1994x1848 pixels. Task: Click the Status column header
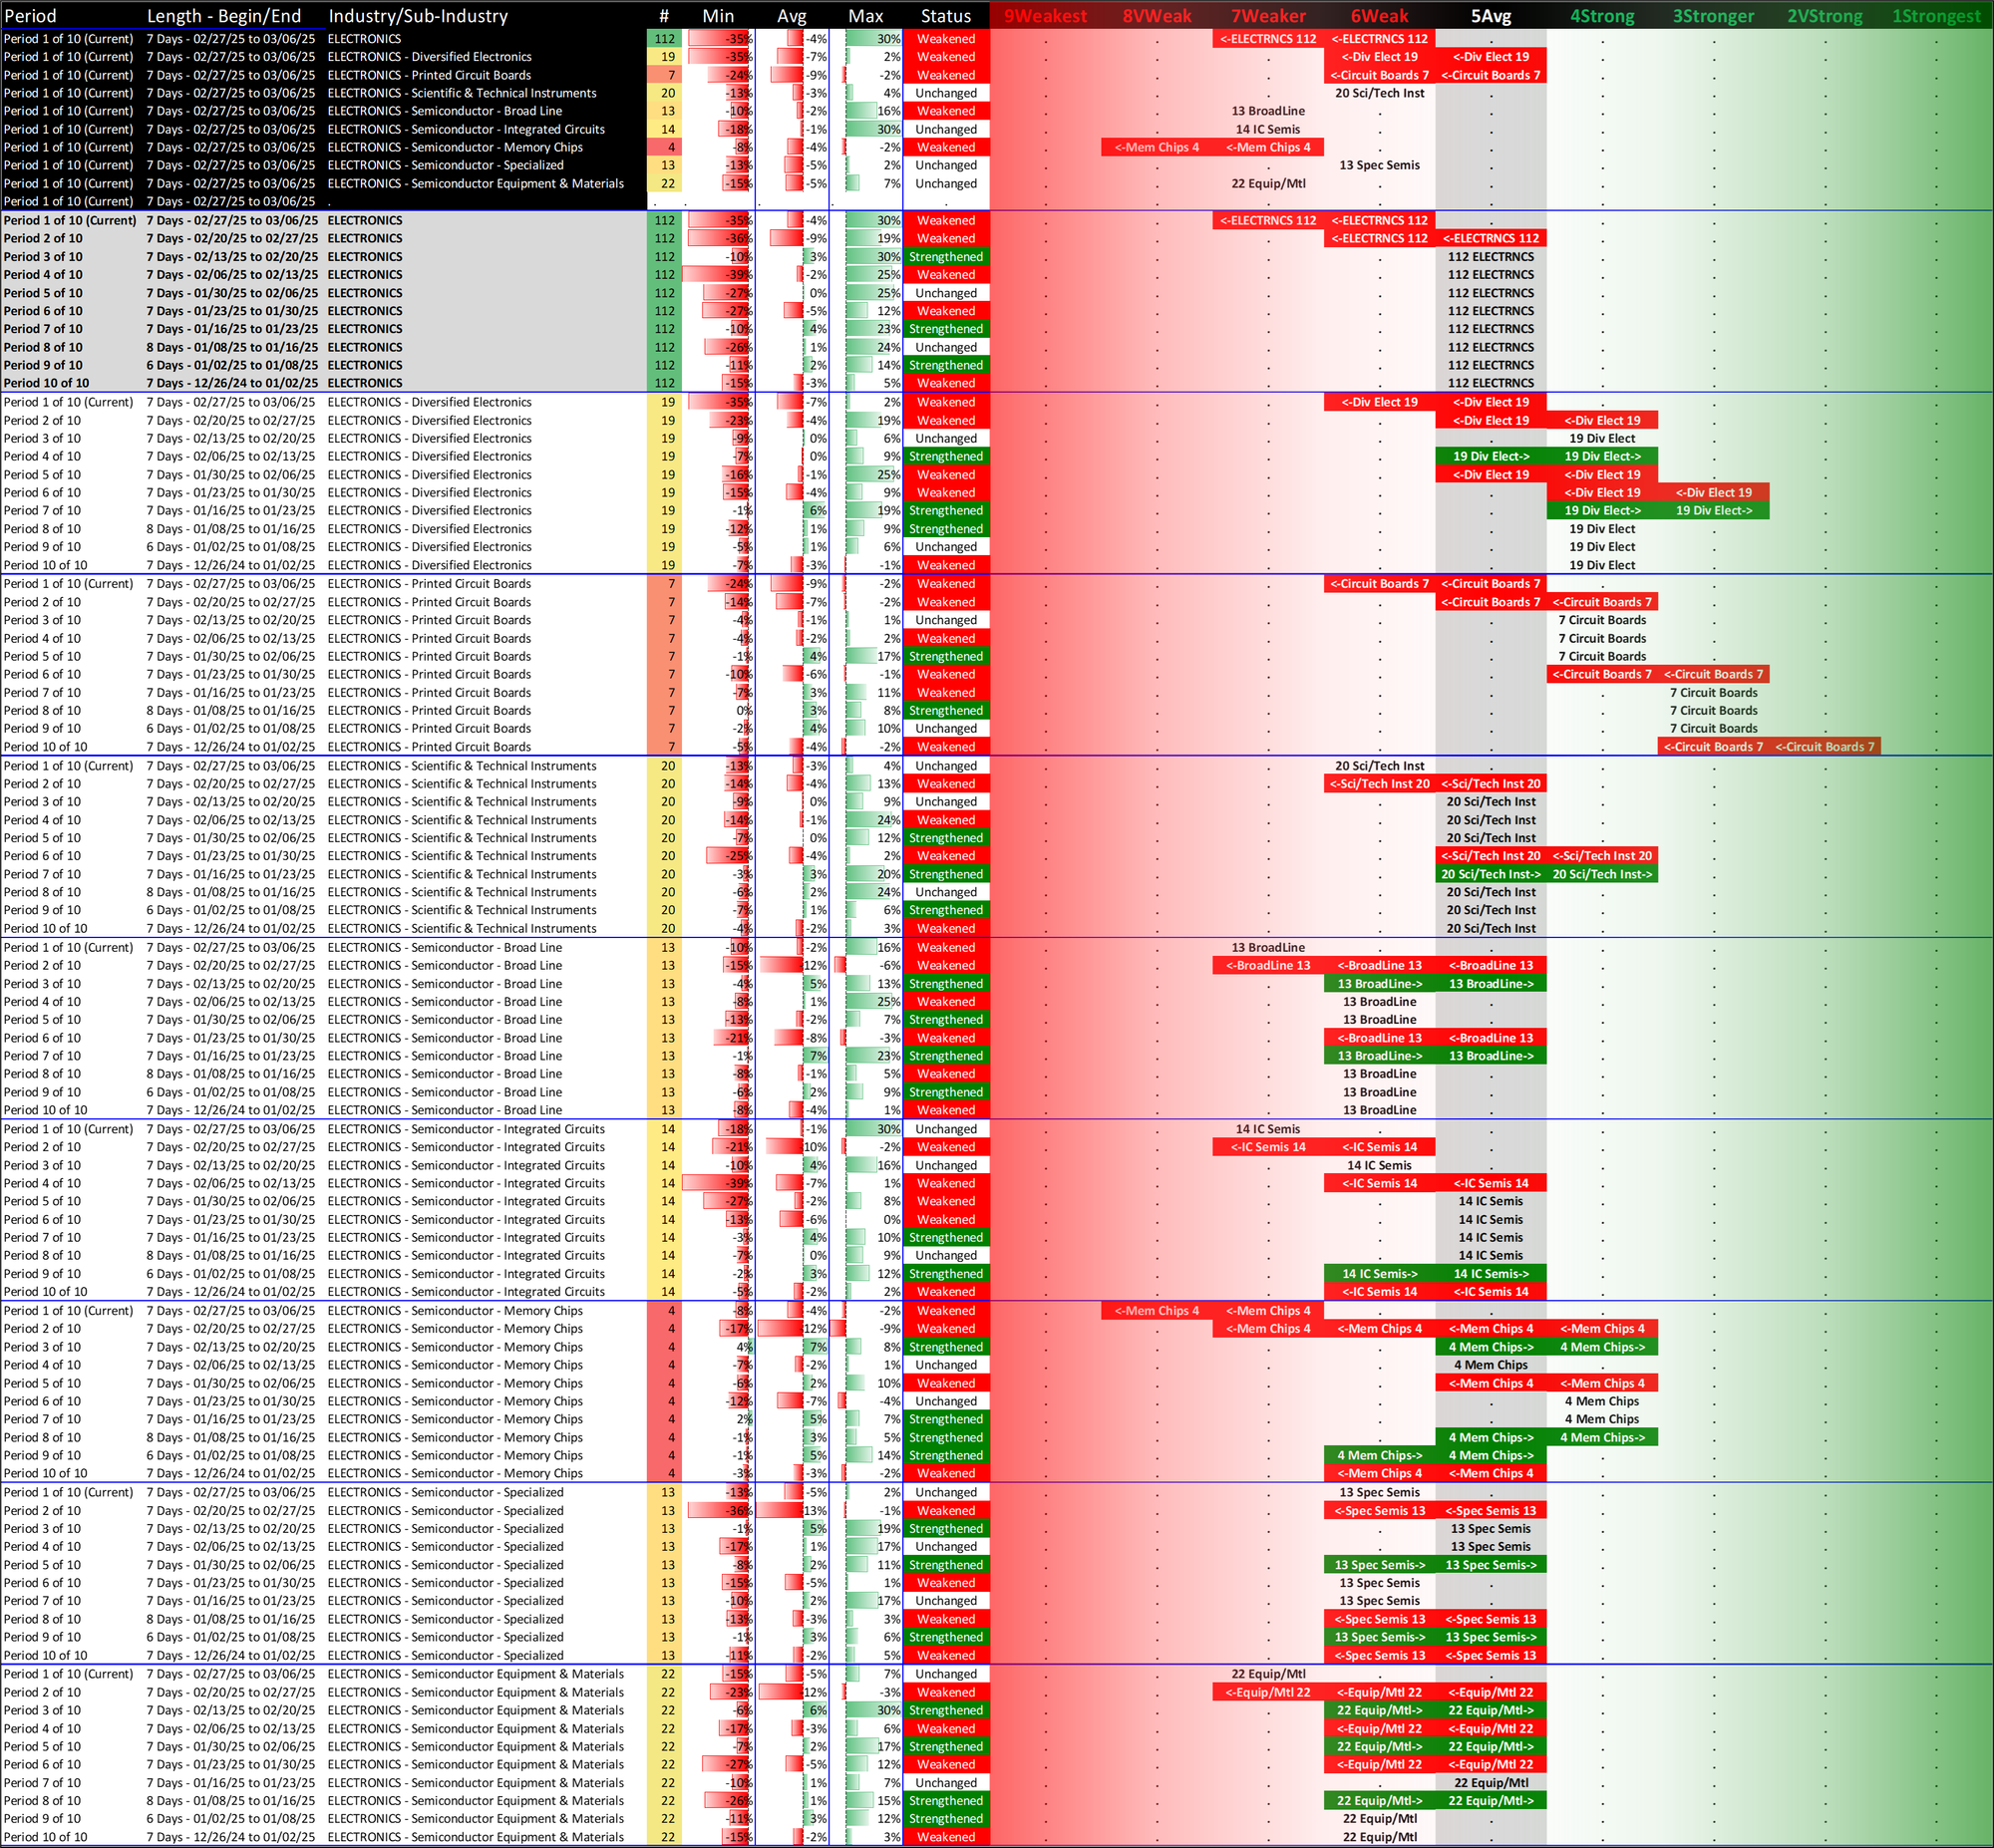[945, 16]
